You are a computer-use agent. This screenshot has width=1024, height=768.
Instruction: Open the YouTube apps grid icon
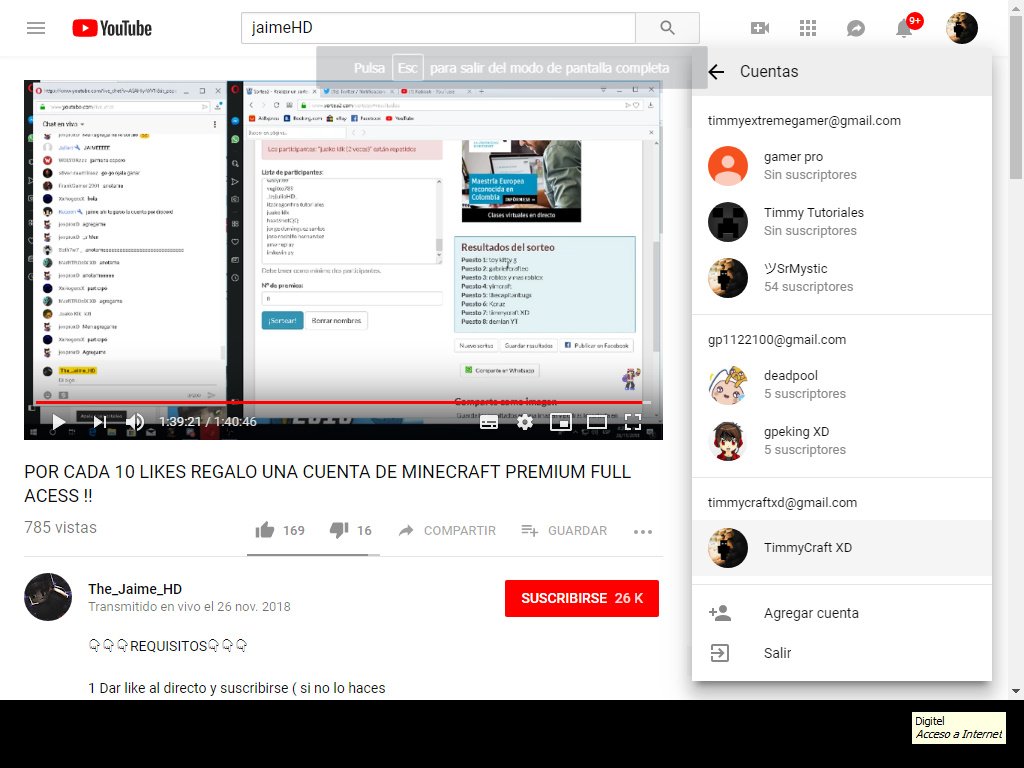tap(808, 28)
